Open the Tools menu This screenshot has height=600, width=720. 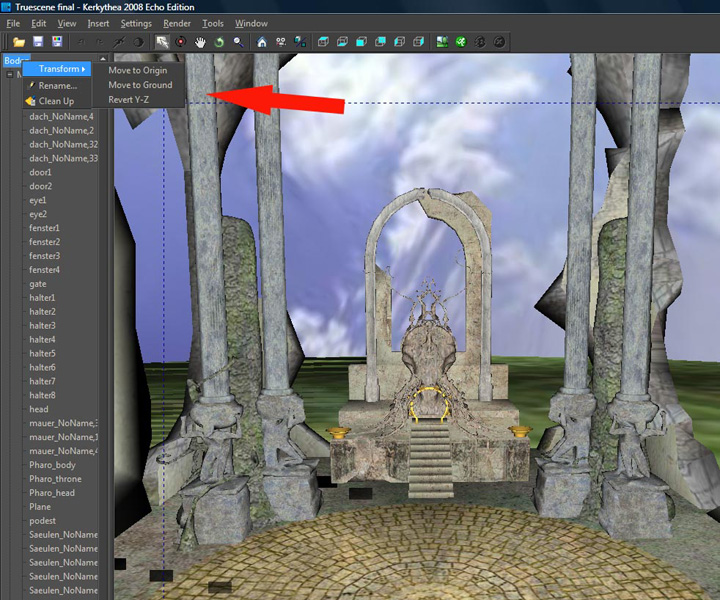213,23
